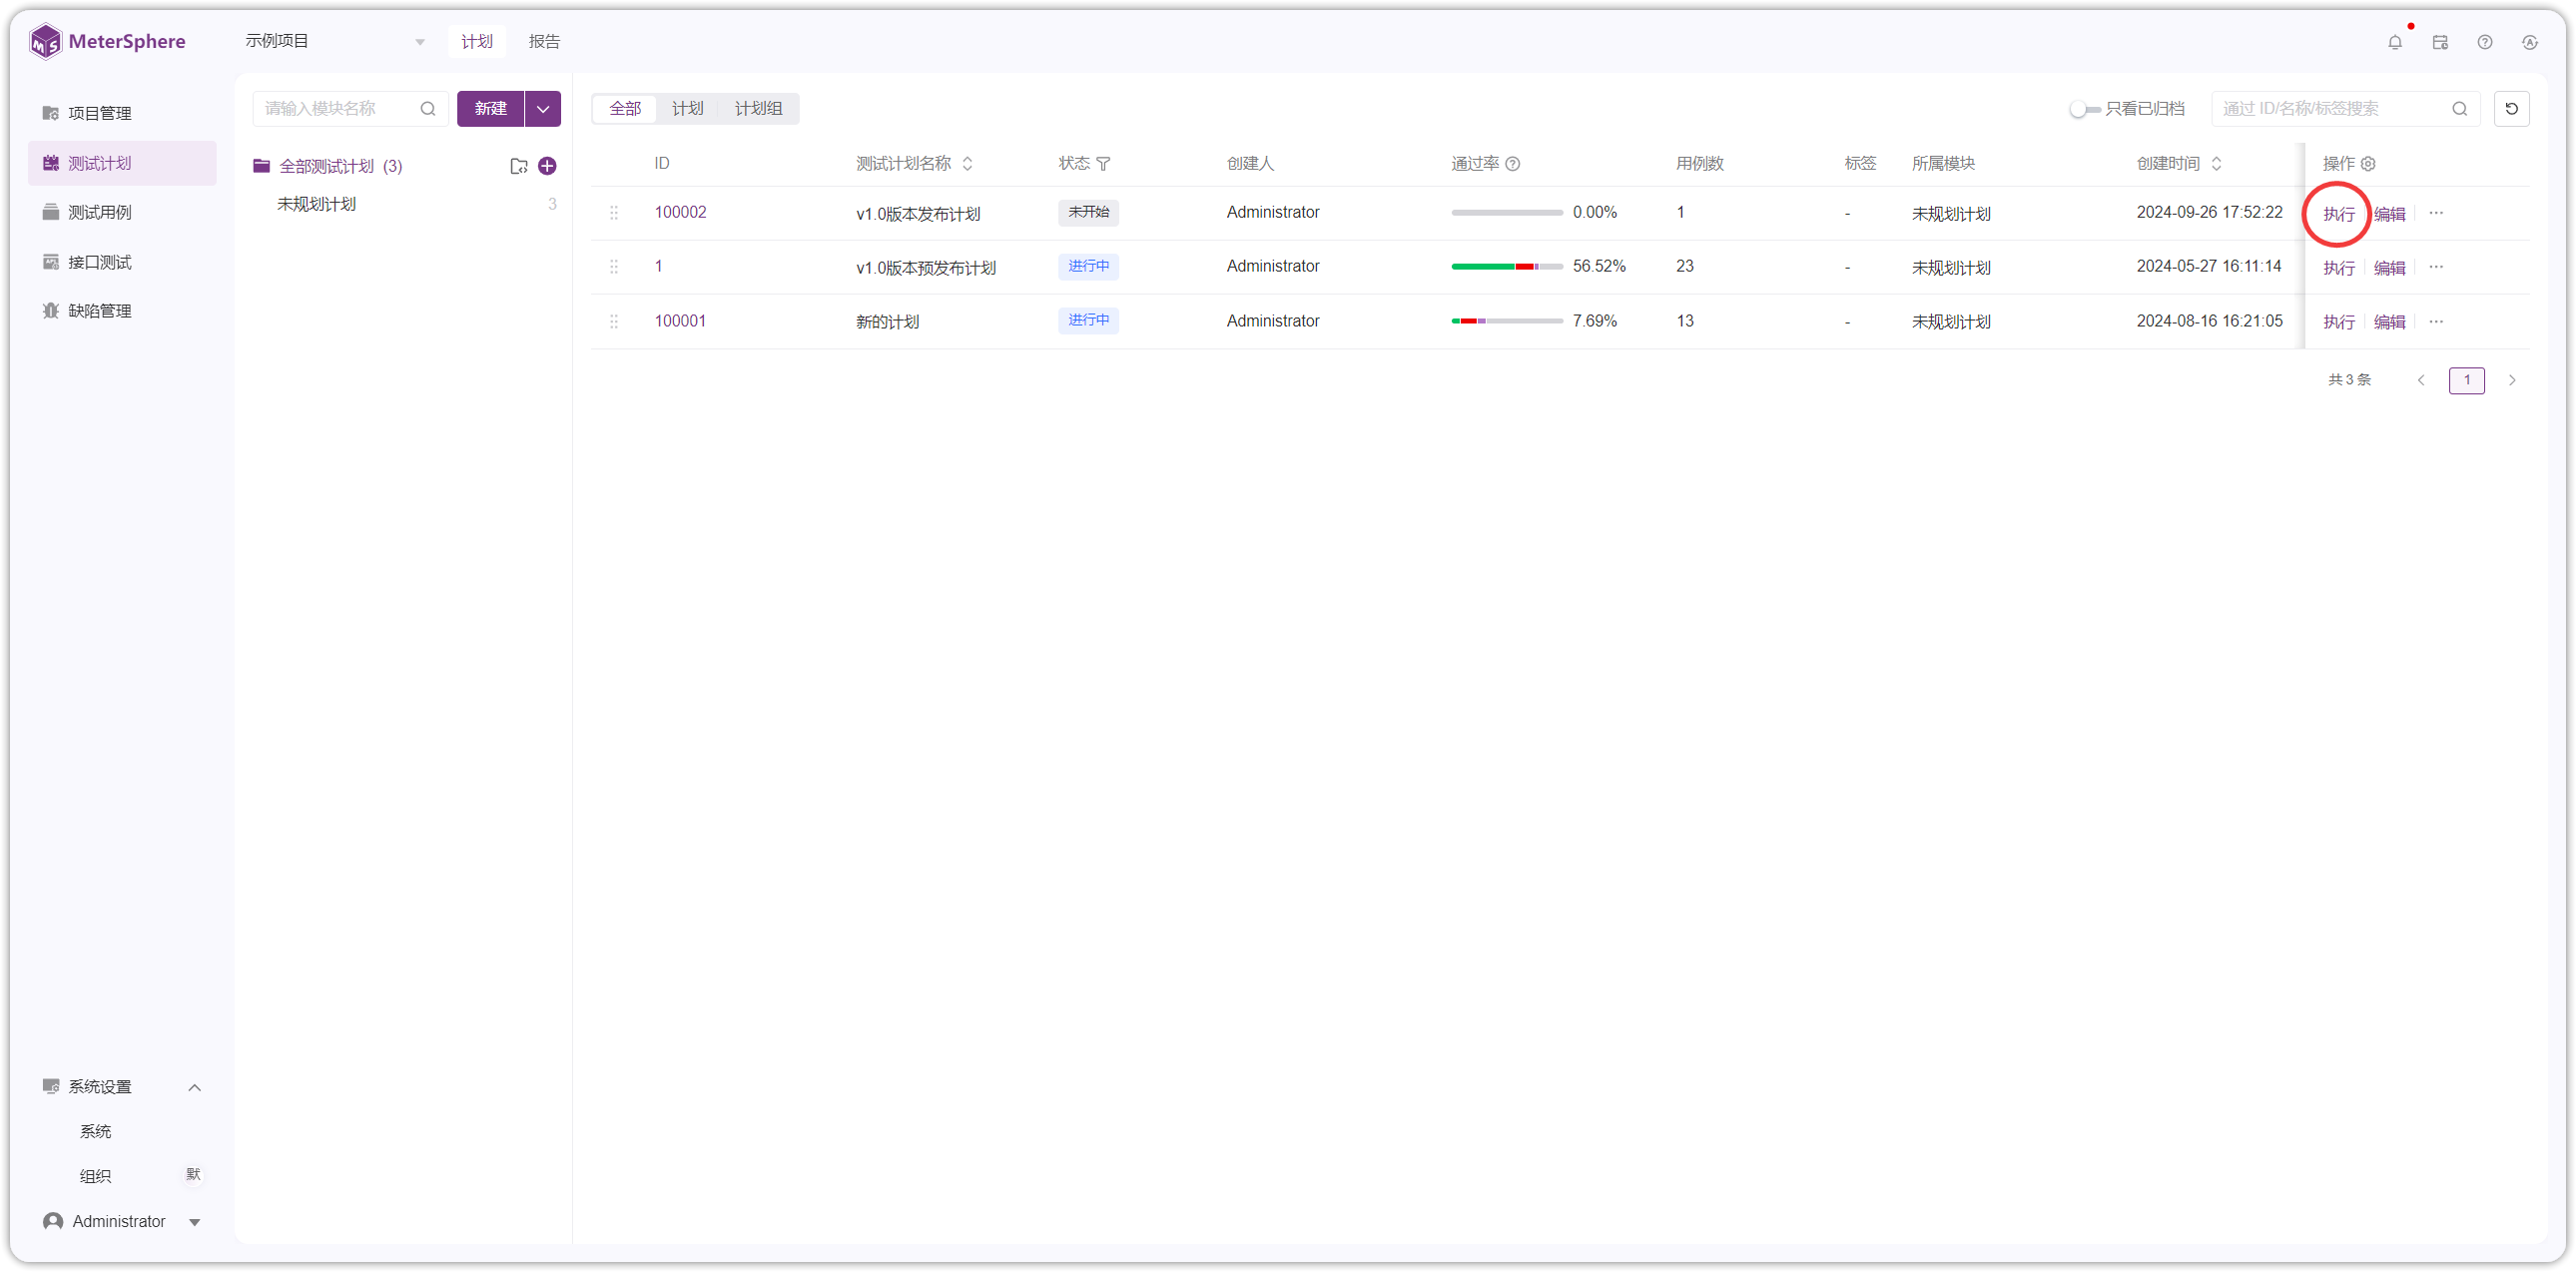2576x1272 pixels.
Task: Go to next page arrow in pagination
Action: (x=2512, y=380)
